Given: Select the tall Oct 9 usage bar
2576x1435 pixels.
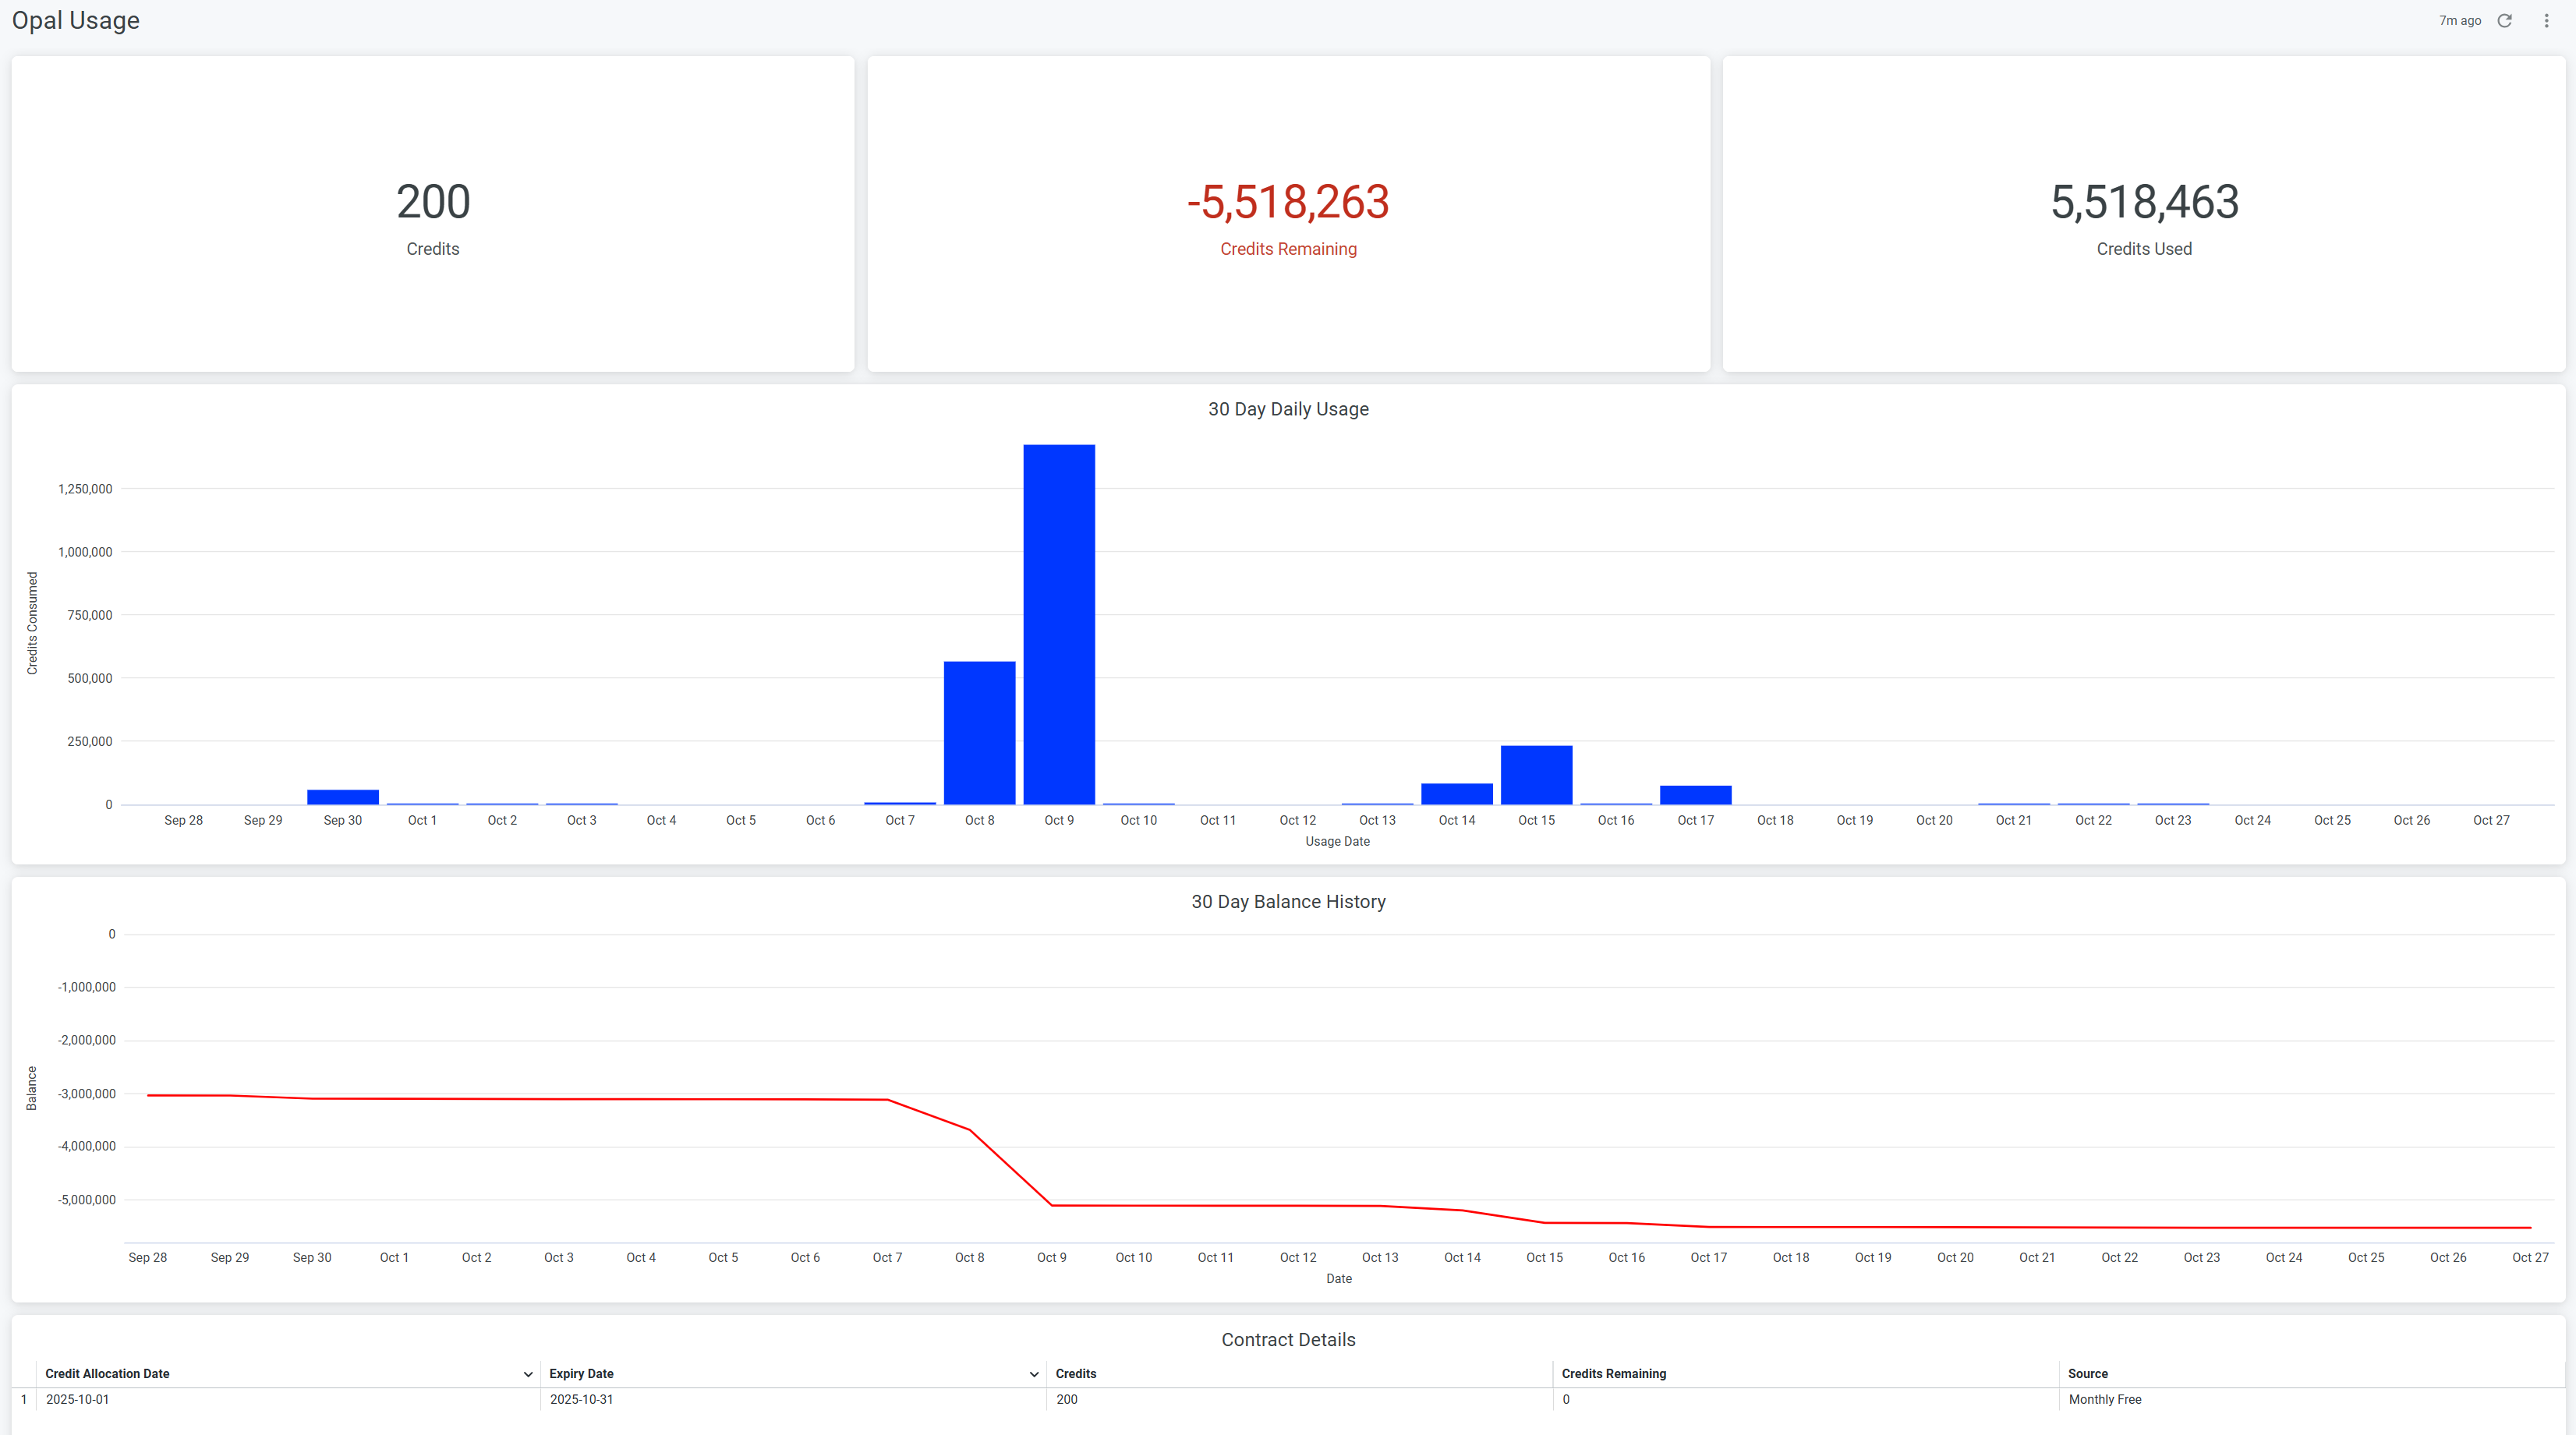Looking at the screenshot, I should (1059, 620).
